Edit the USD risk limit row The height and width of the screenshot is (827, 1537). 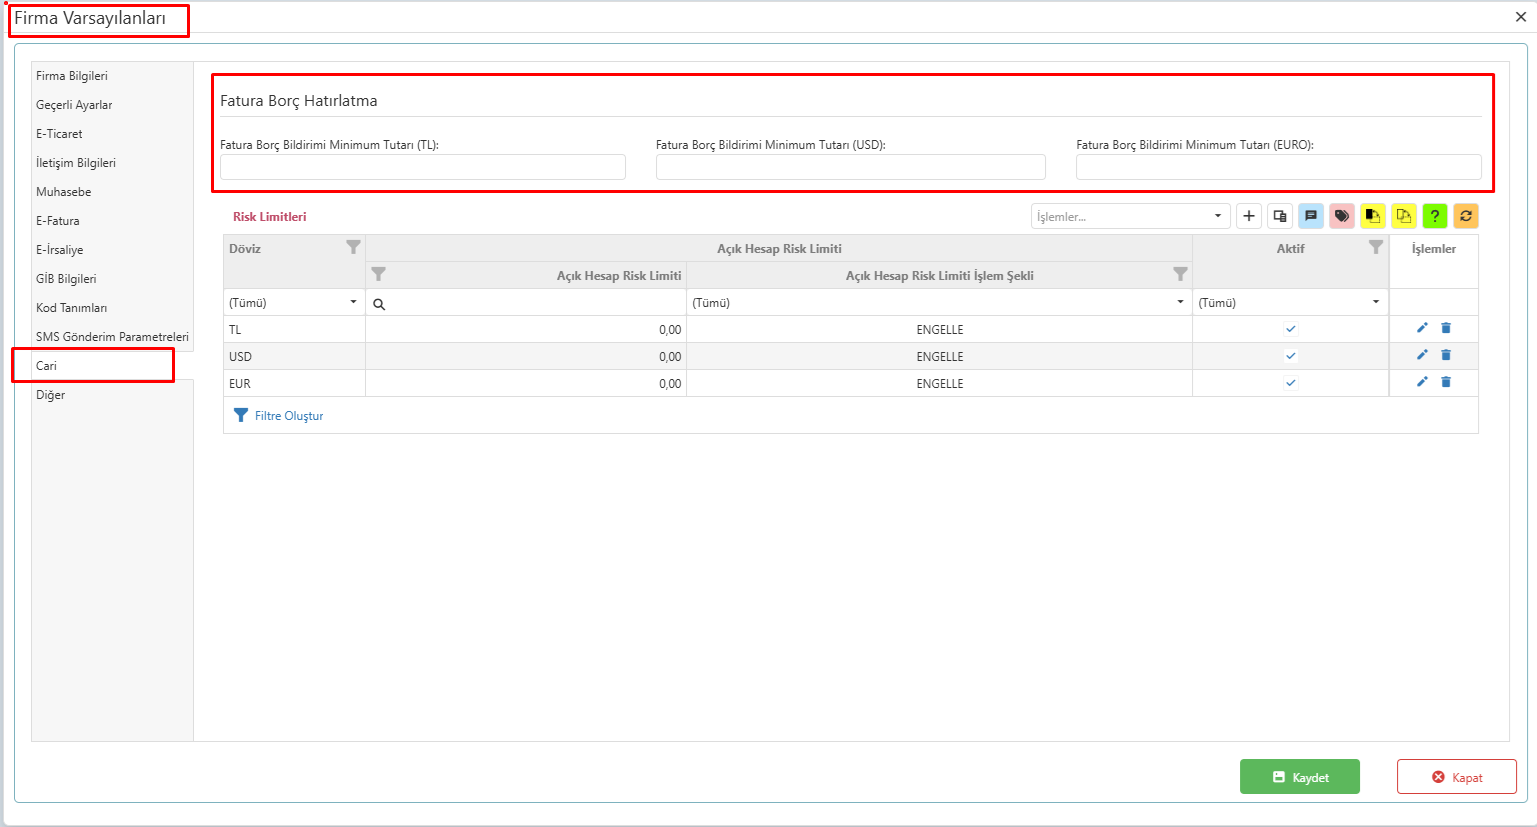1422,355
